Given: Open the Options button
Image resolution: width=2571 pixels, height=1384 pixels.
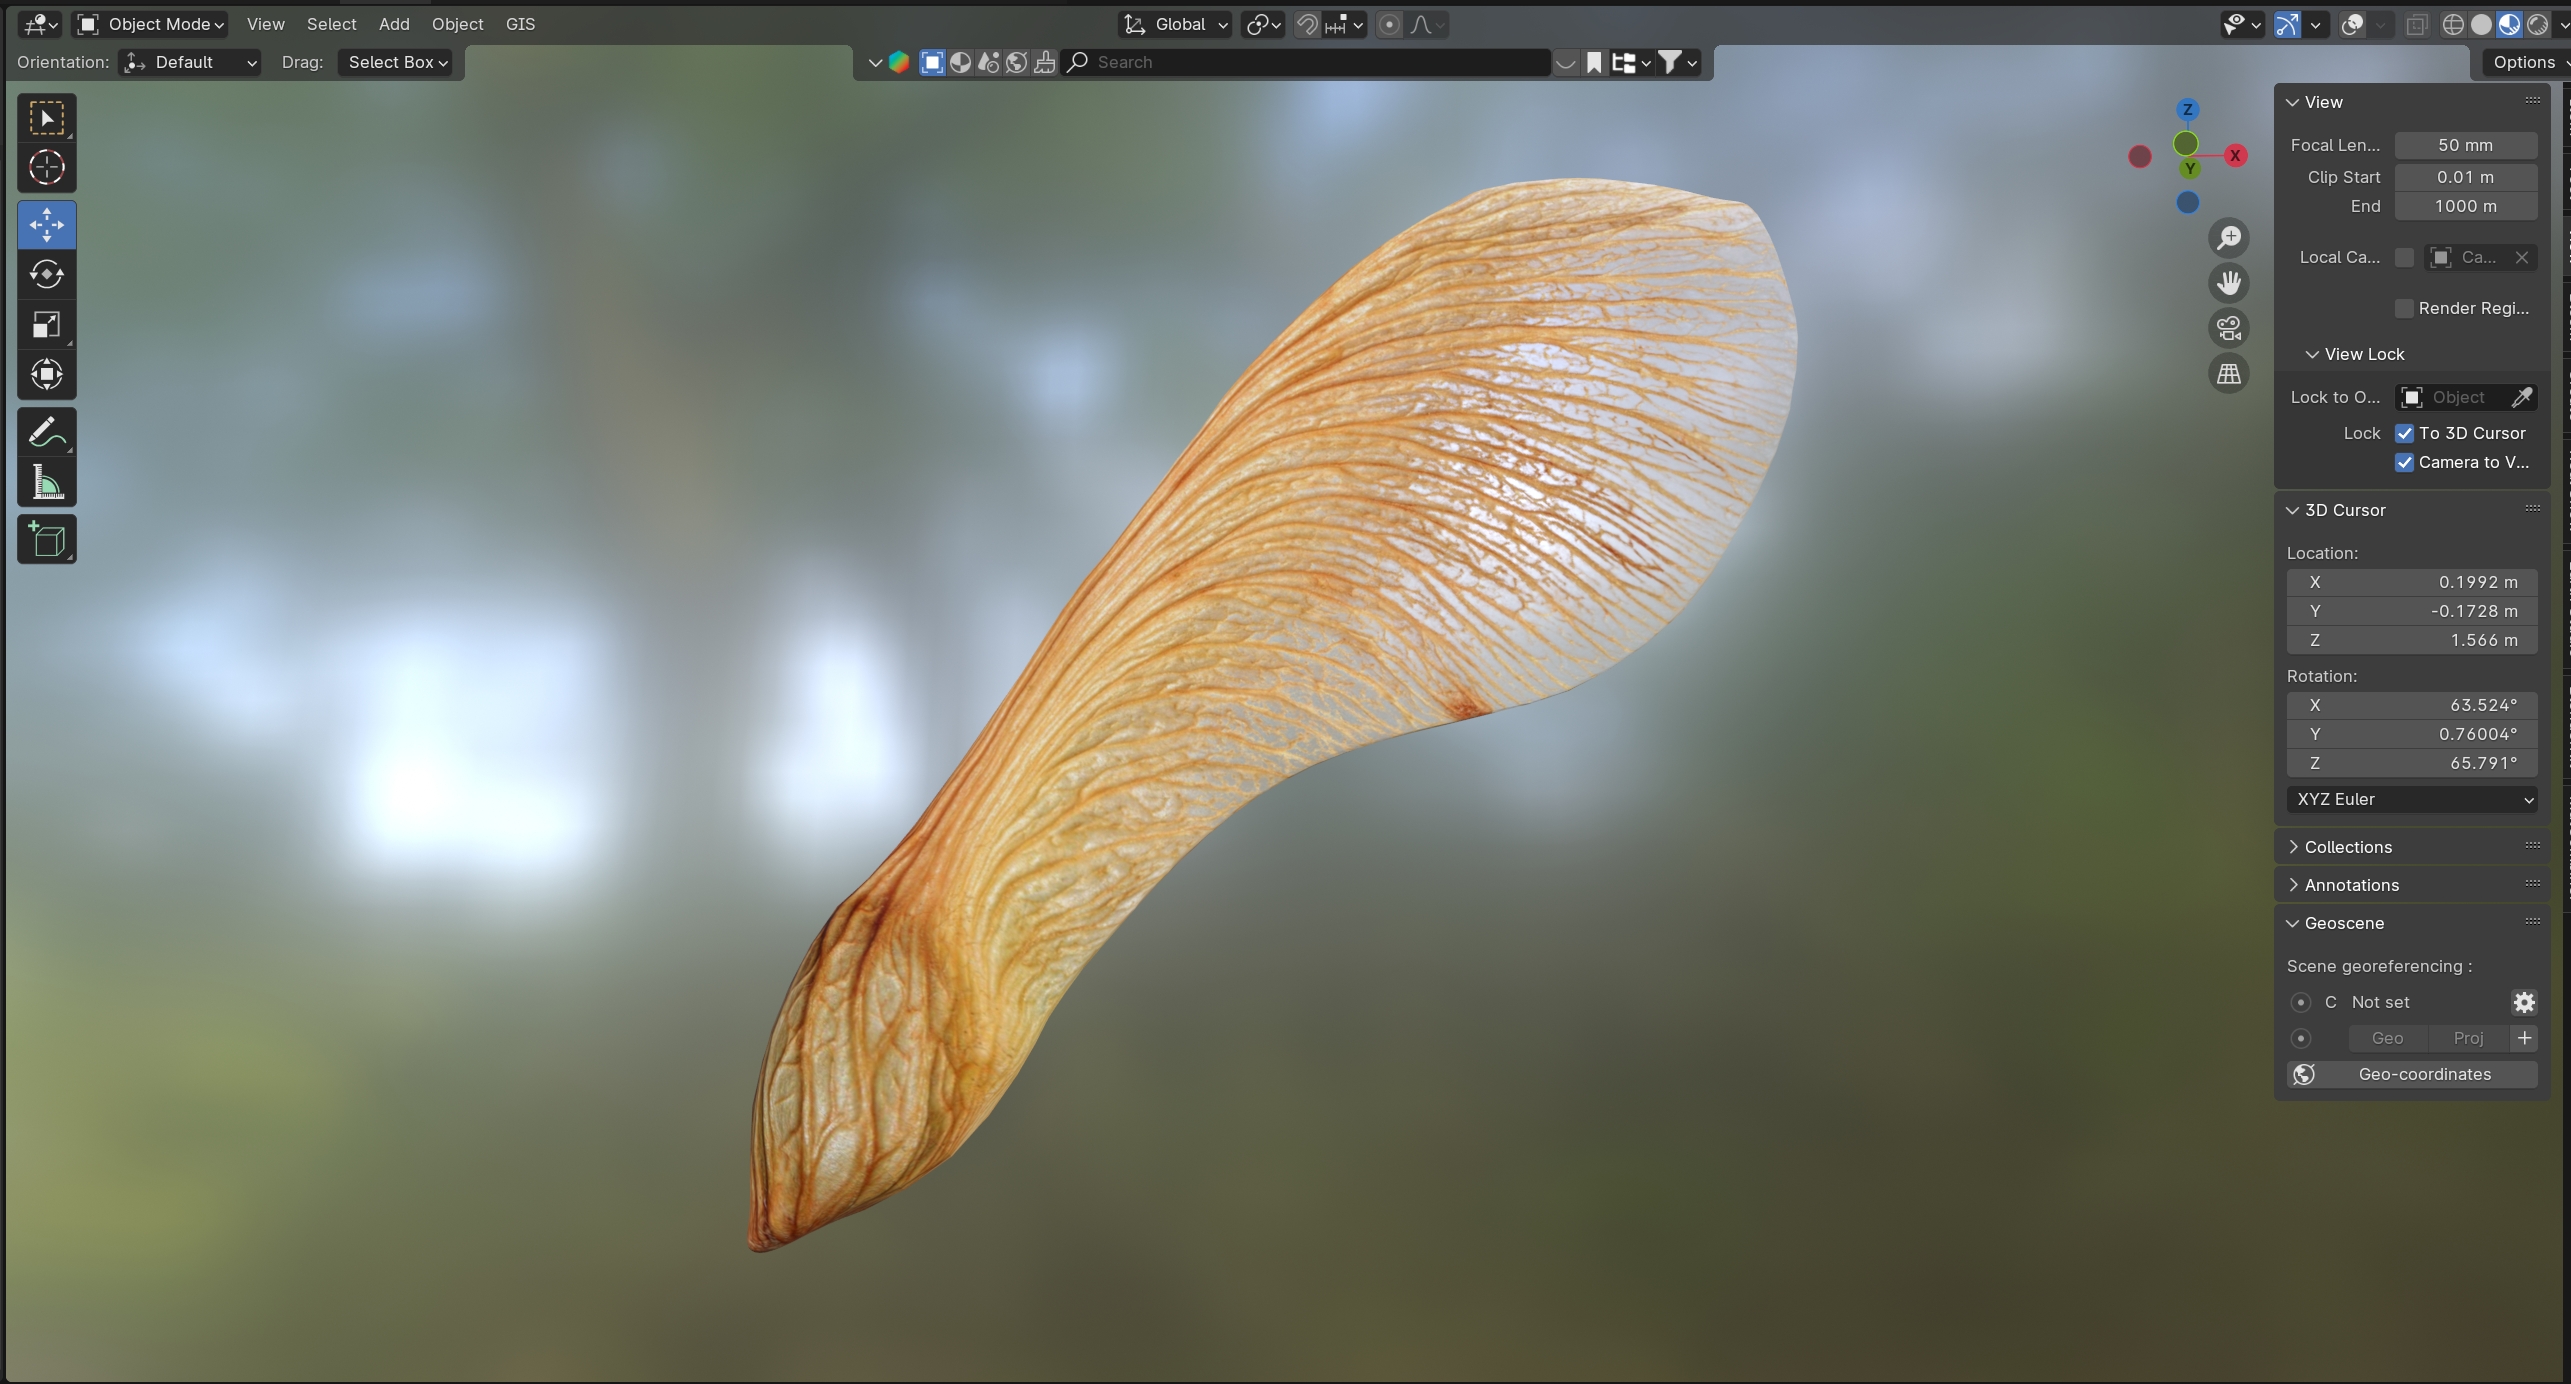Looking at the screenshot, I should pyautogui.click(x=2523, y=62).
